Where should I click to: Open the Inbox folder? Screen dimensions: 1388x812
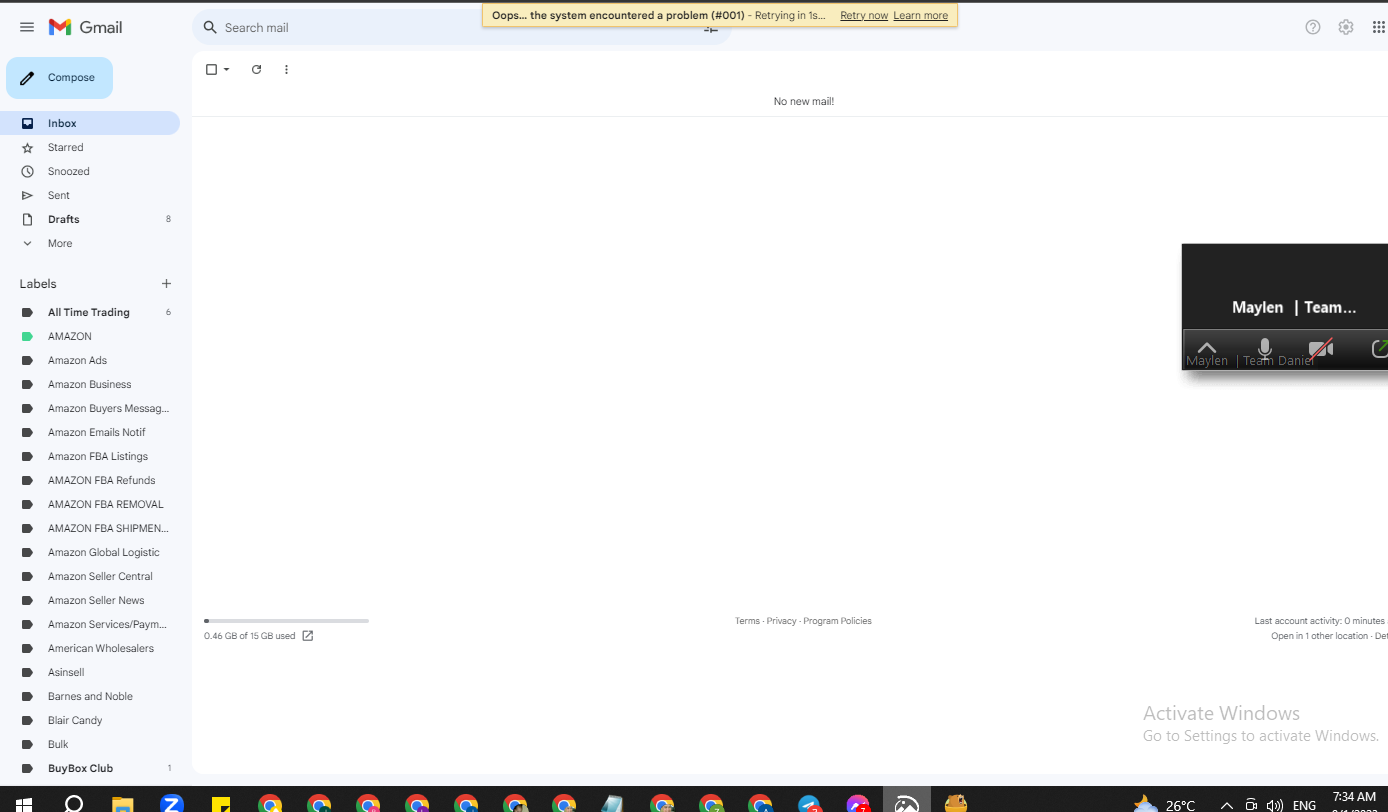(x=90, y=123)
